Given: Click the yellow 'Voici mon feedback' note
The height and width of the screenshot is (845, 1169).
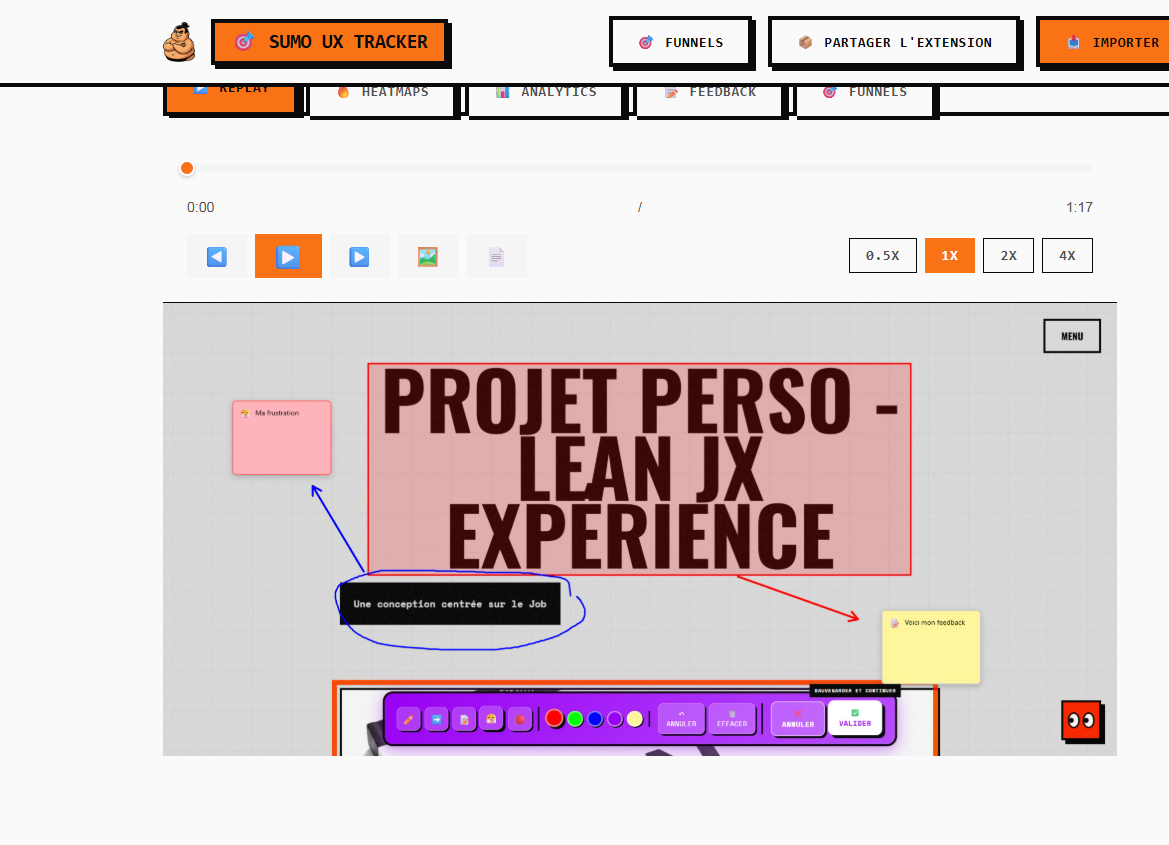Looking at the screenshot, I should tap(931, 648).
